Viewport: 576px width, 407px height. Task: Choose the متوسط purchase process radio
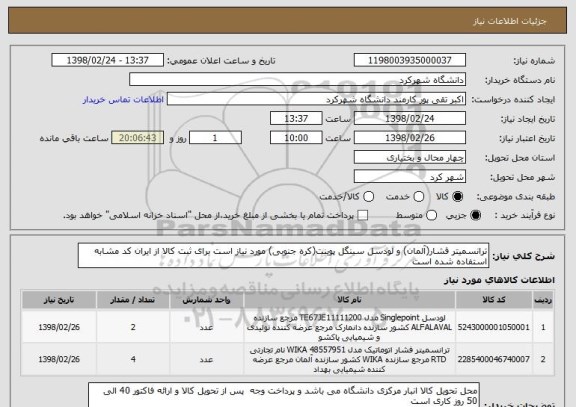tap(431, 216)
